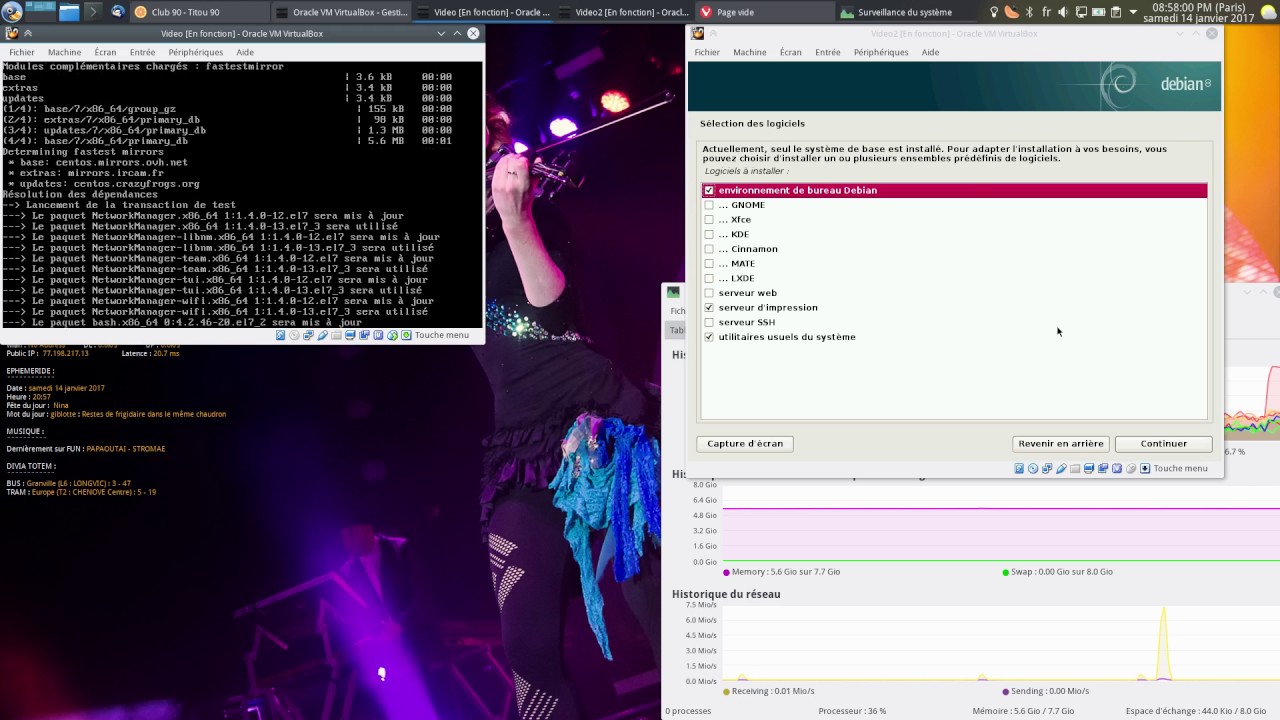Click keyboard capture icon in Video window status bar
Image resolution: width=1280 pixels, height=720 pixels.
tap(406, 335)
